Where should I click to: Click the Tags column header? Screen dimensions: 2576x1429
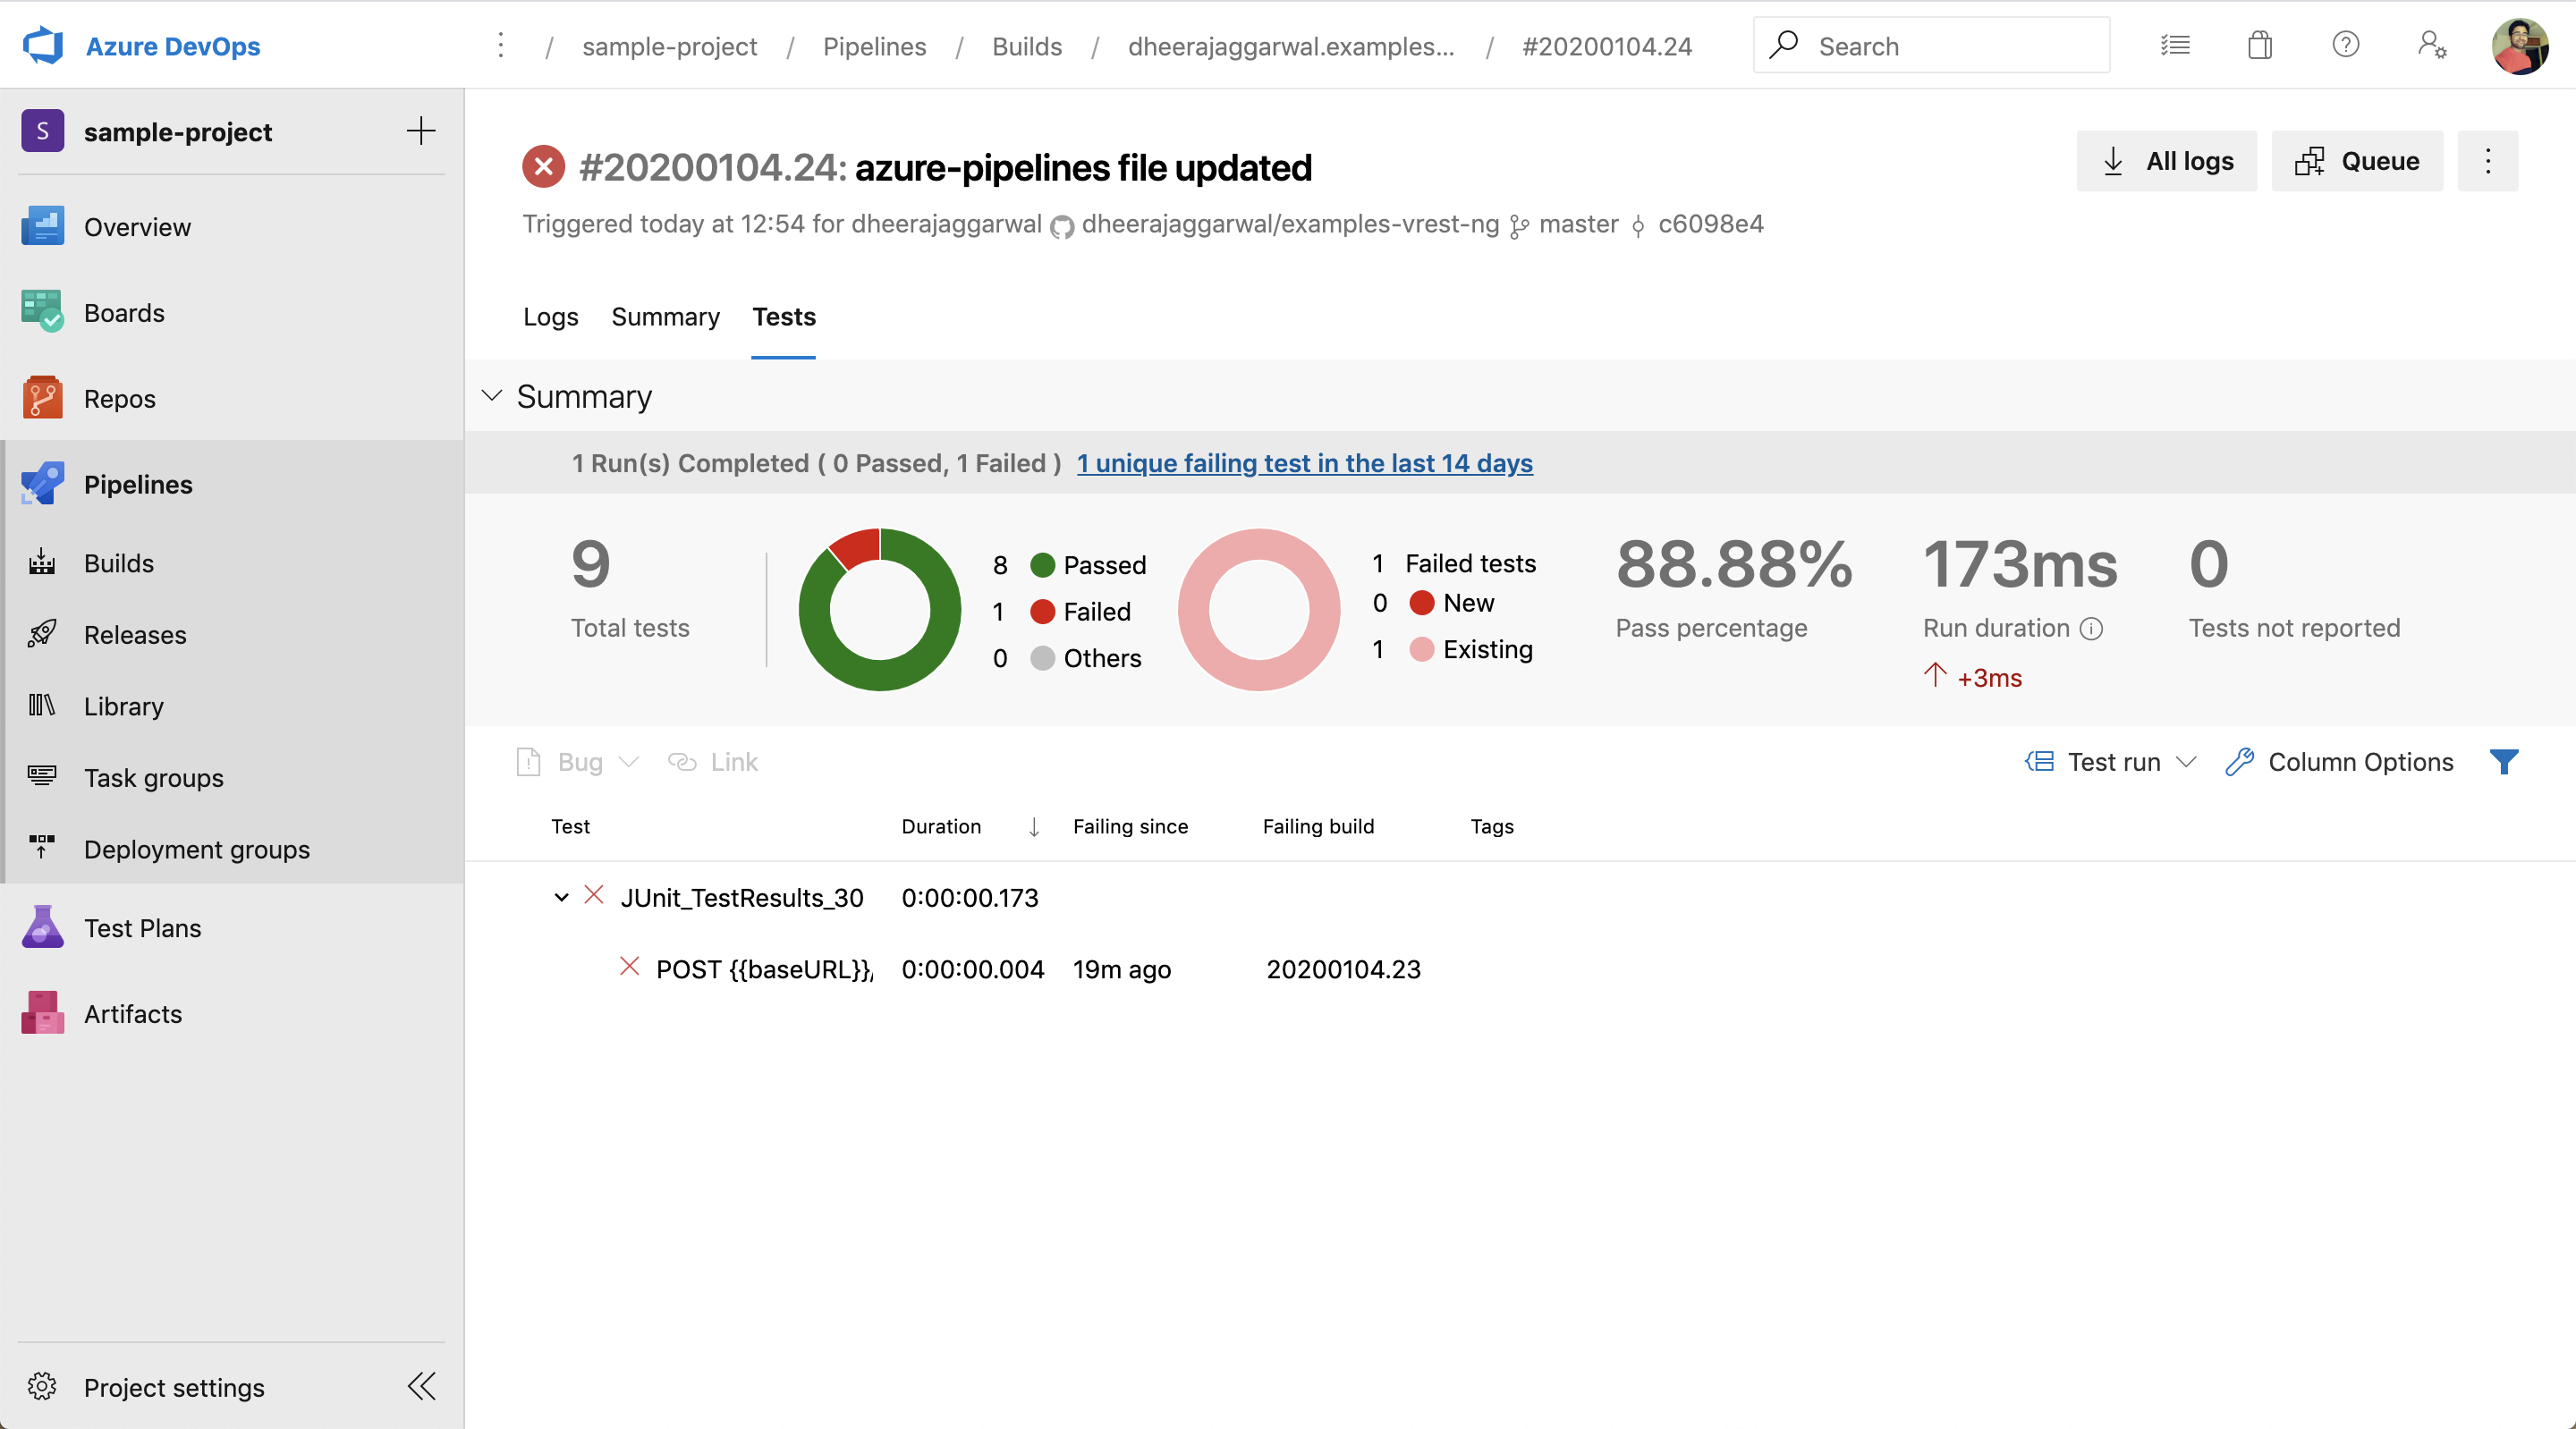click(1492, 827)
